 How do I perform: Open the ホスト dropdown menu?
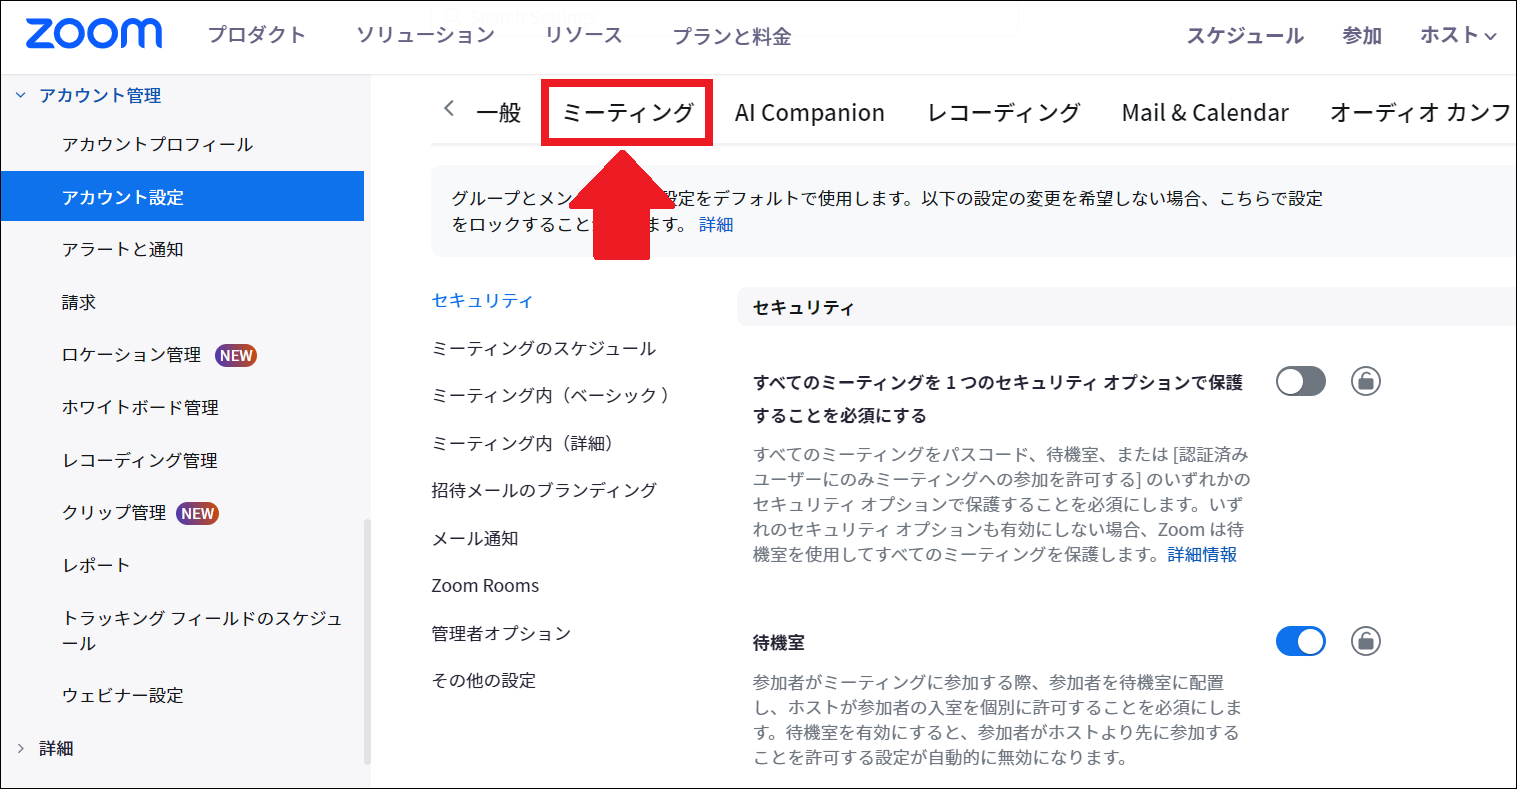point(1459,35)
